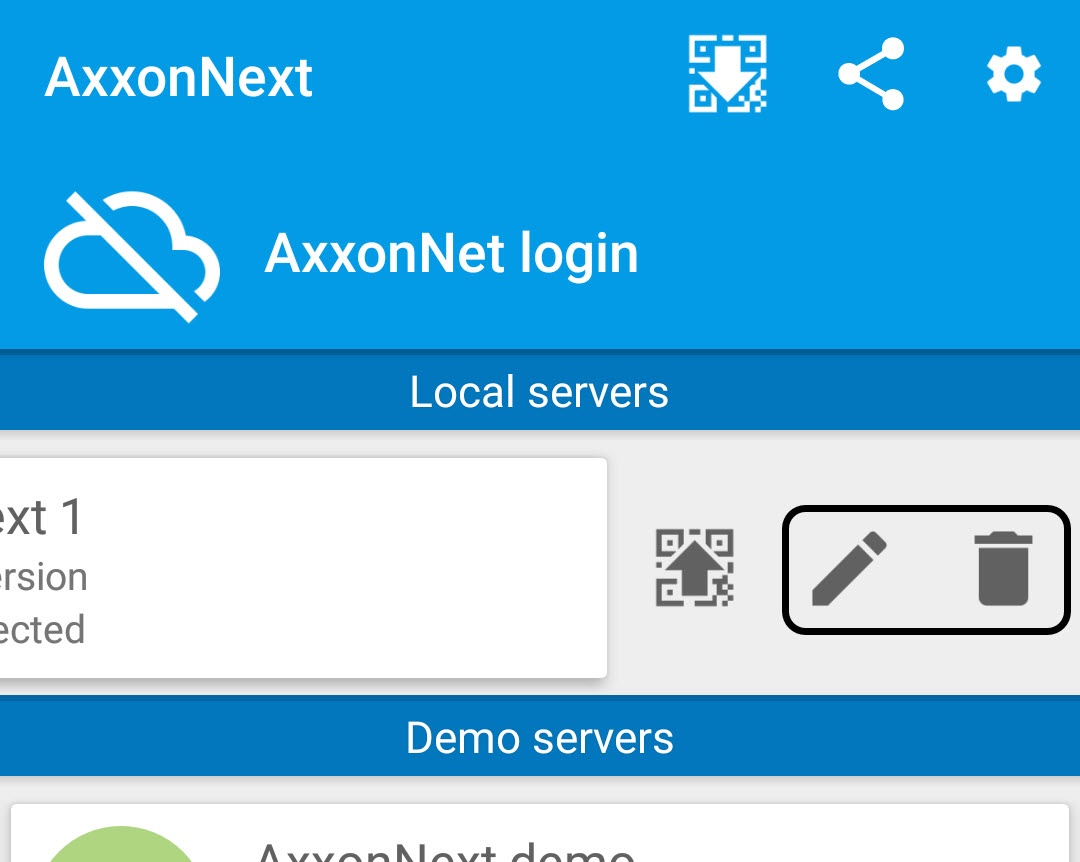
Task: Select the local server card ending 'xt 1'
Action: (303, 568)
